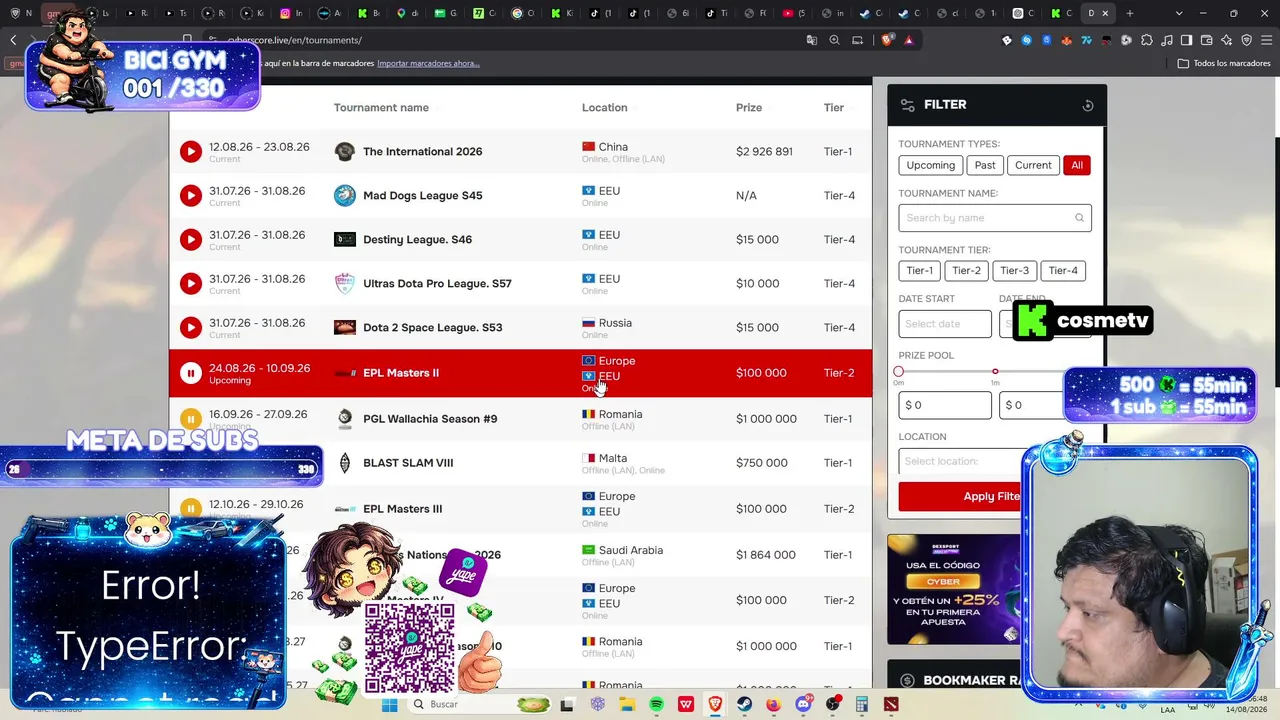Click the $2 926 891 prize value

coord(764,152)
